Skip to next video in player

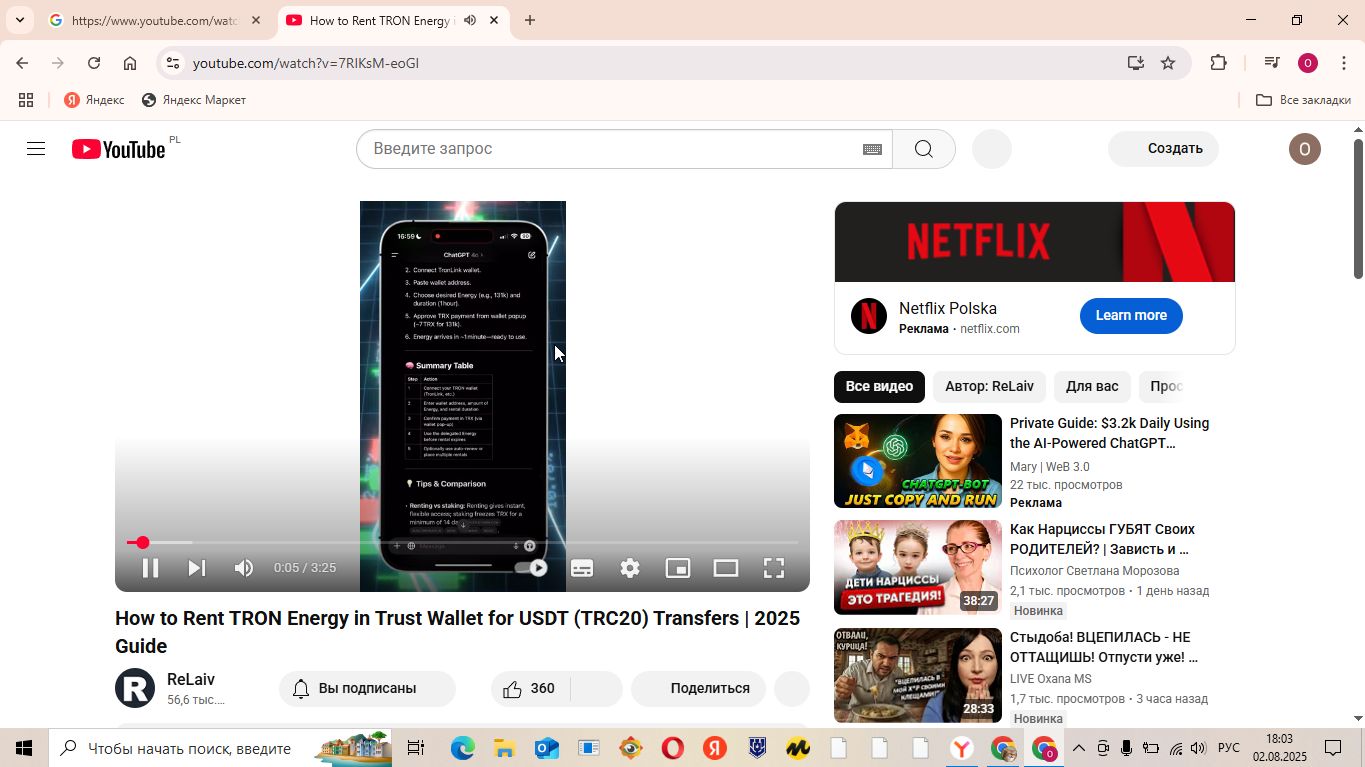click(197, 568)
